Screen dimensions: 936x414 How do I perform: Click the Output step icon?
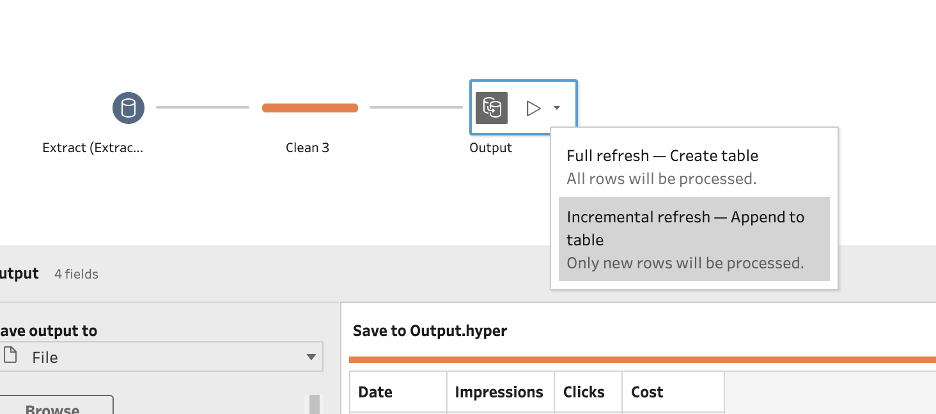tap(492, 108)
